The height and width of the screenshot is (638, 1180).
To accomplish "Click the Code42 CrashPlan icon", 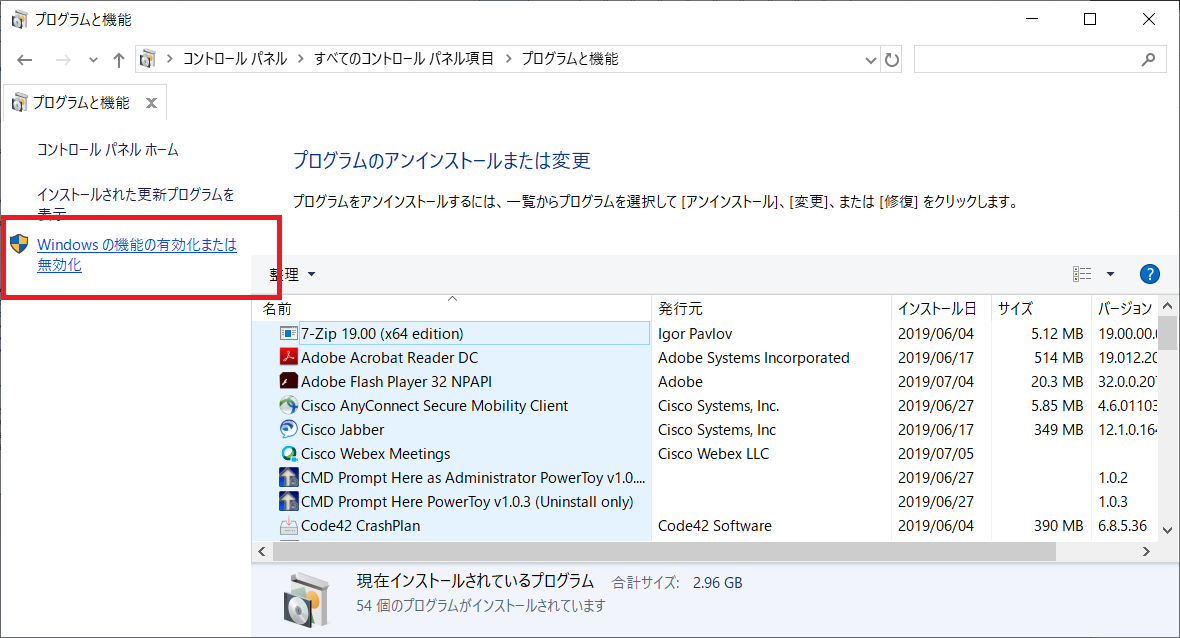I will tap(288, 526).
